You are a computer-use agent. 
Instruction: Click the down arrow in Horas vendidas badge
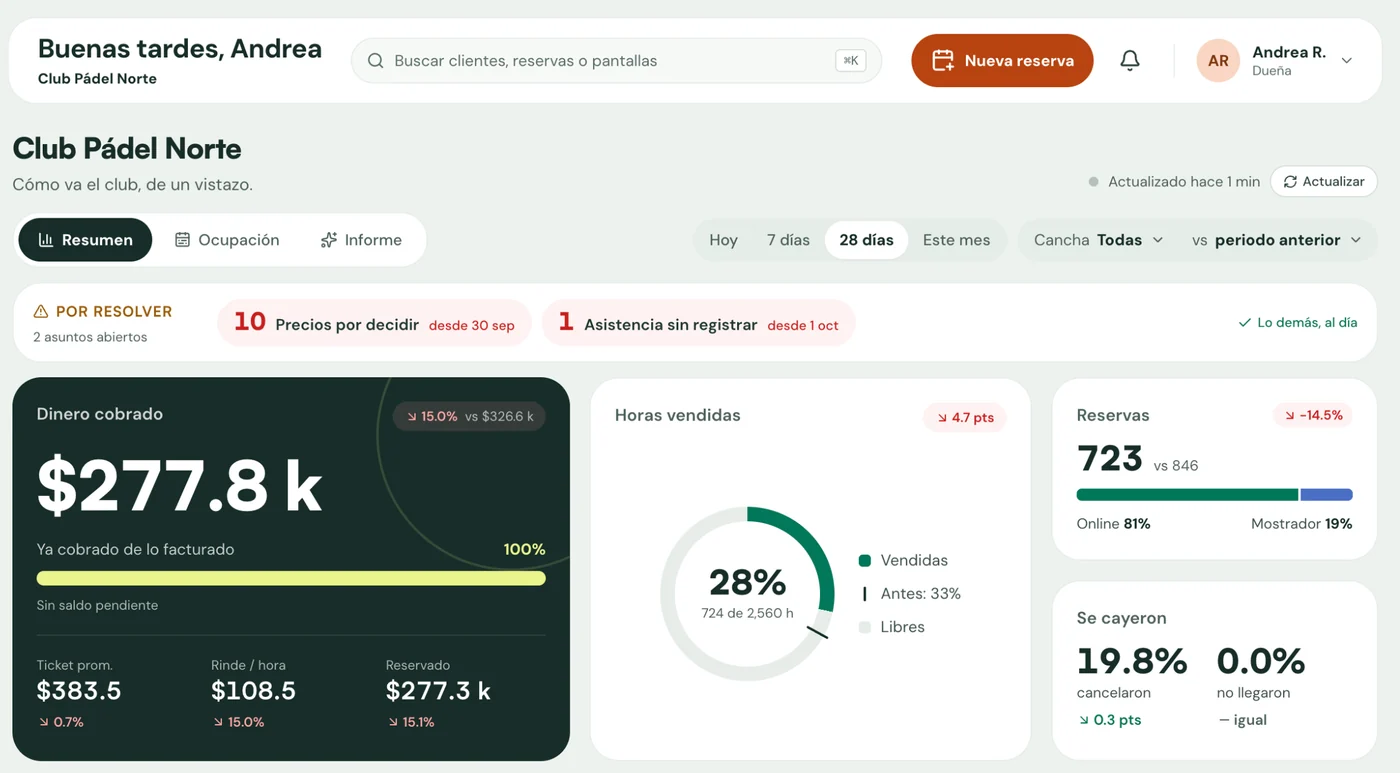click(x=942, y=418)
